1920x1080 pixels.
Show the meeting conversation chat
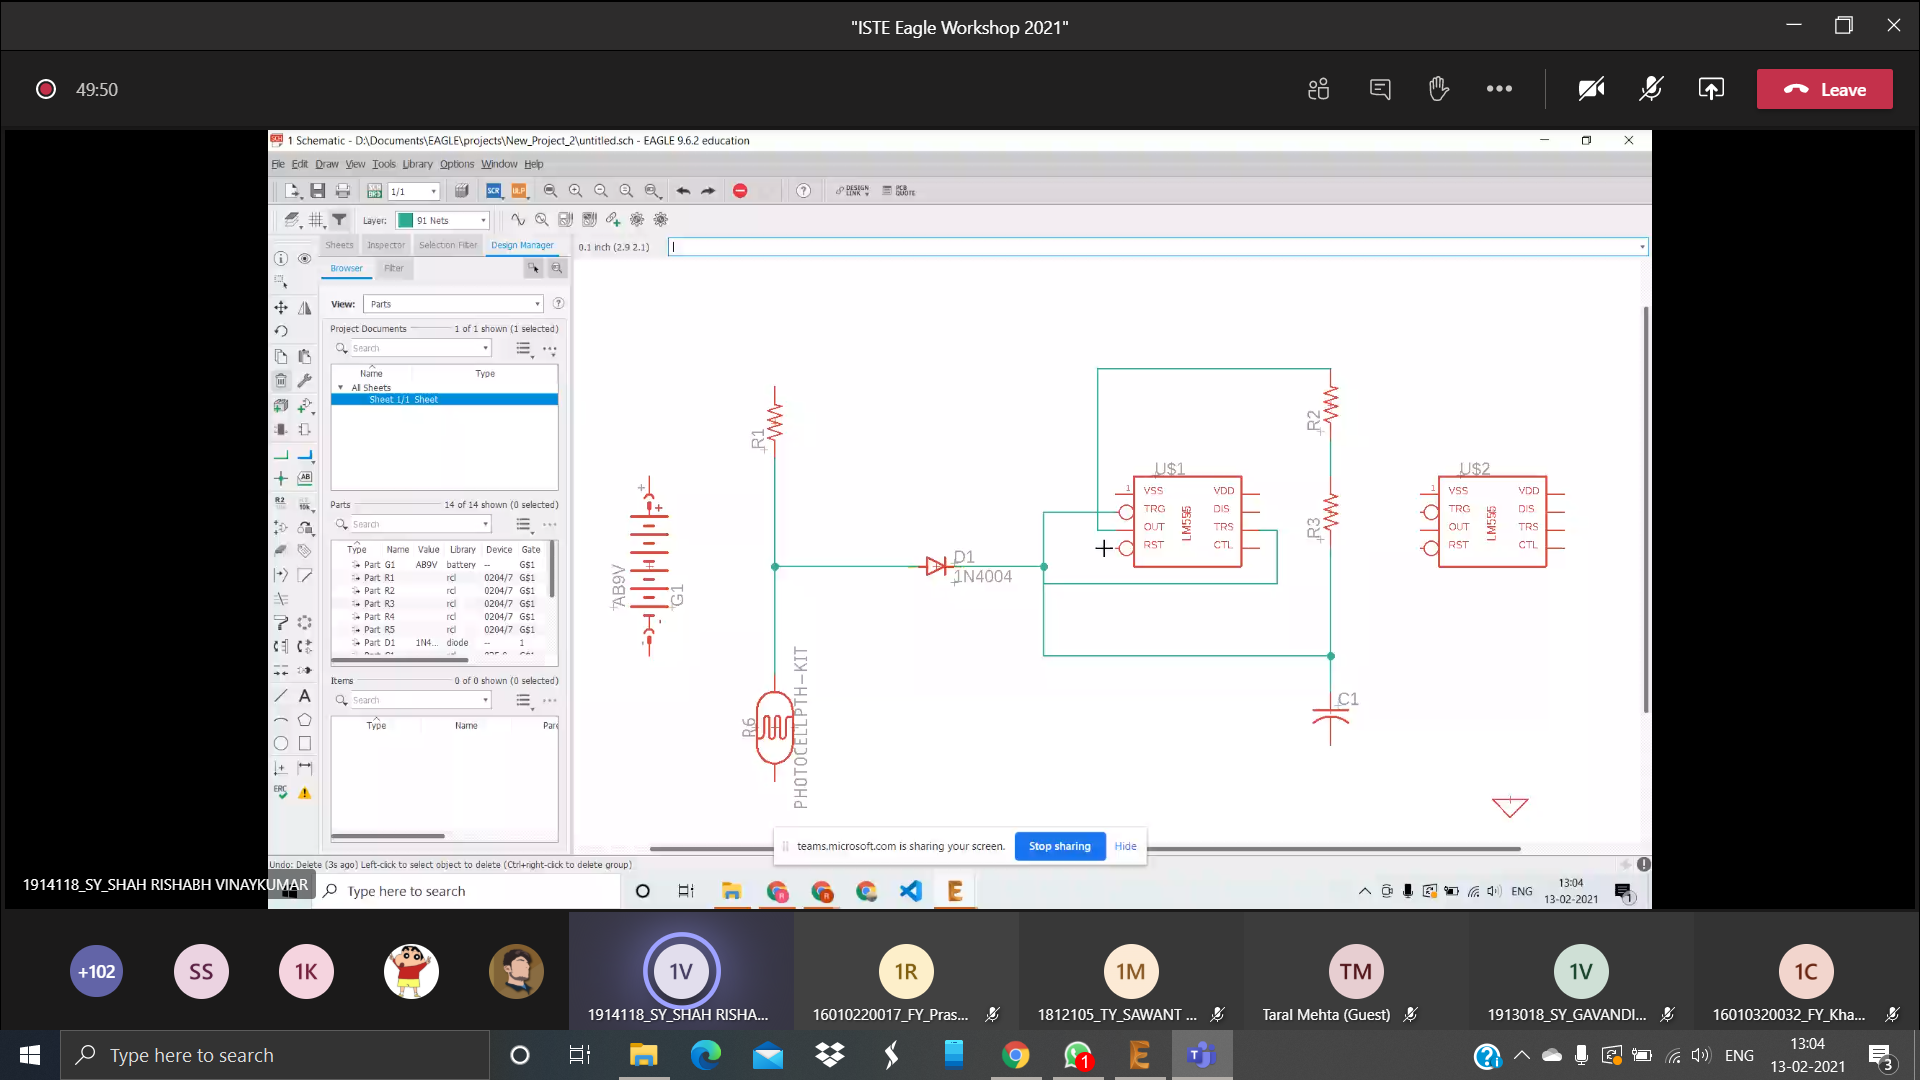(1380, 89)
